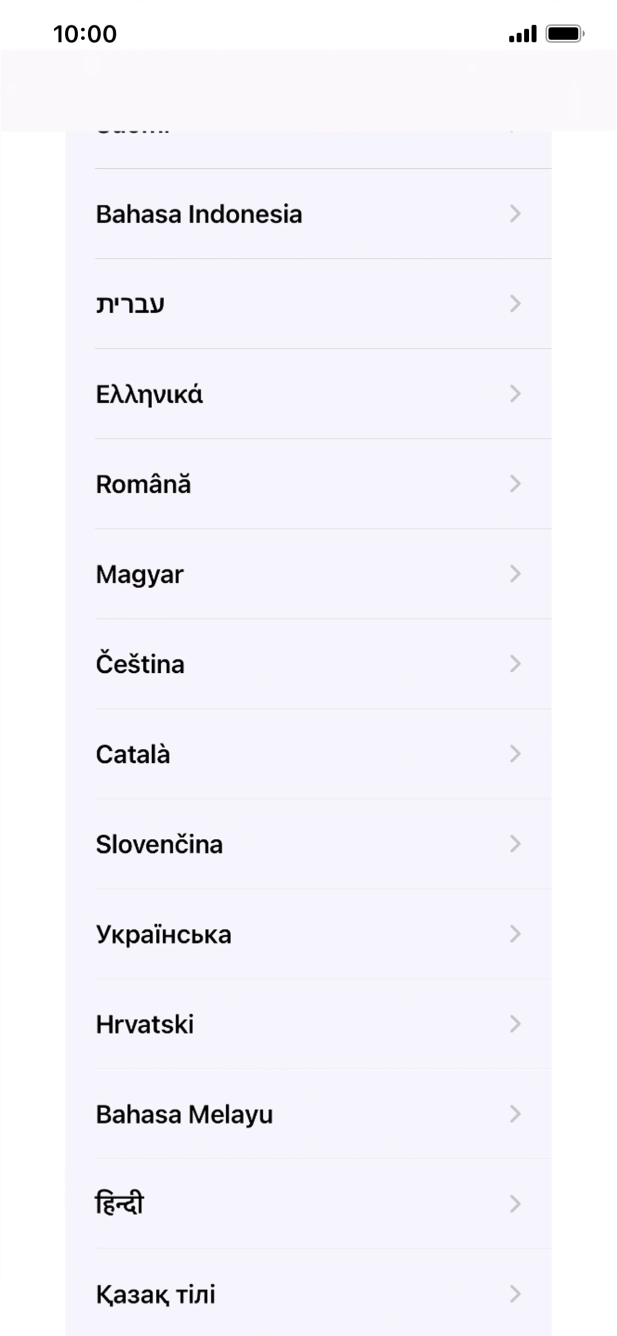Tap the chevron next to Hrvatski
Image resolution: width=617 pixels, height=1336 pixels.
tap(515, 1023)
